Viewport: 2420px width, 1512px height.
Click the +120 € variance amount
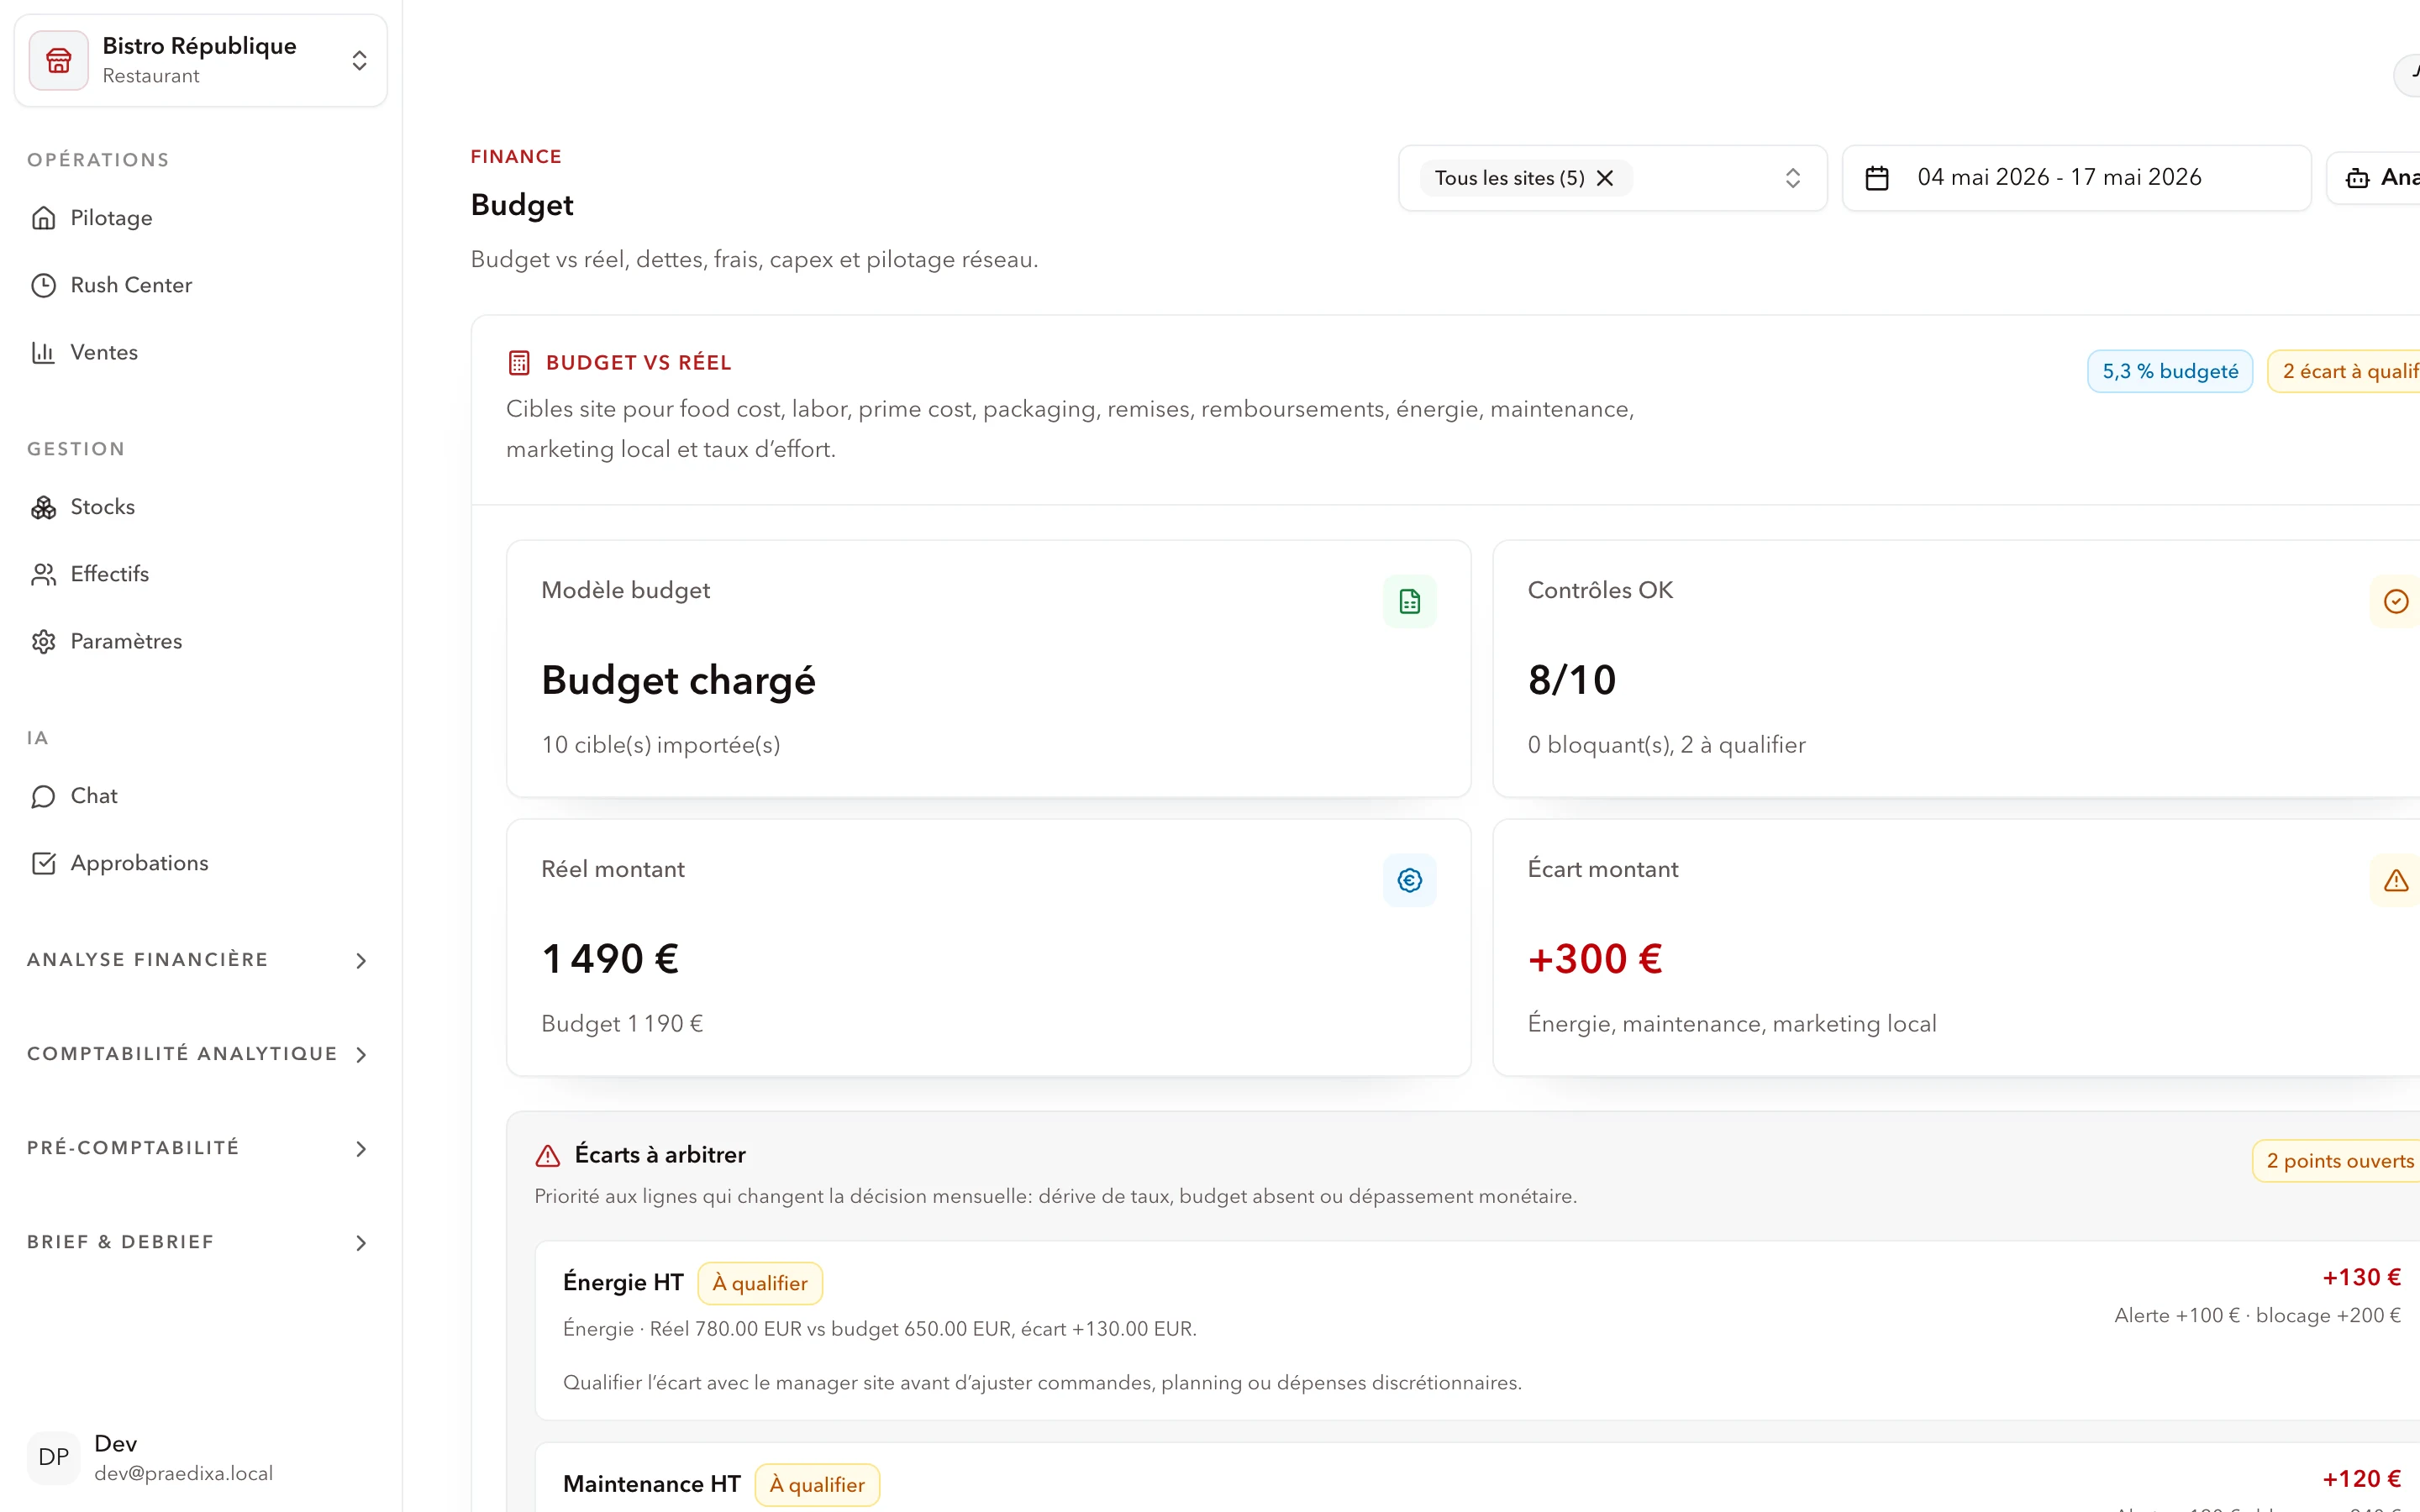point(2362,1479)
